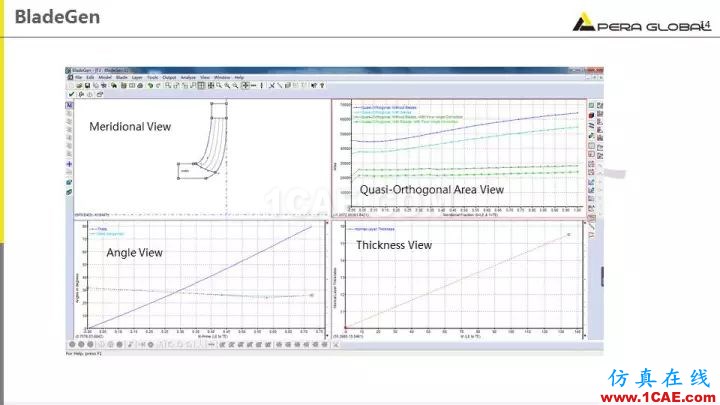Click the Redo arrow icon

pyautogui.click(x=158, y=85)
